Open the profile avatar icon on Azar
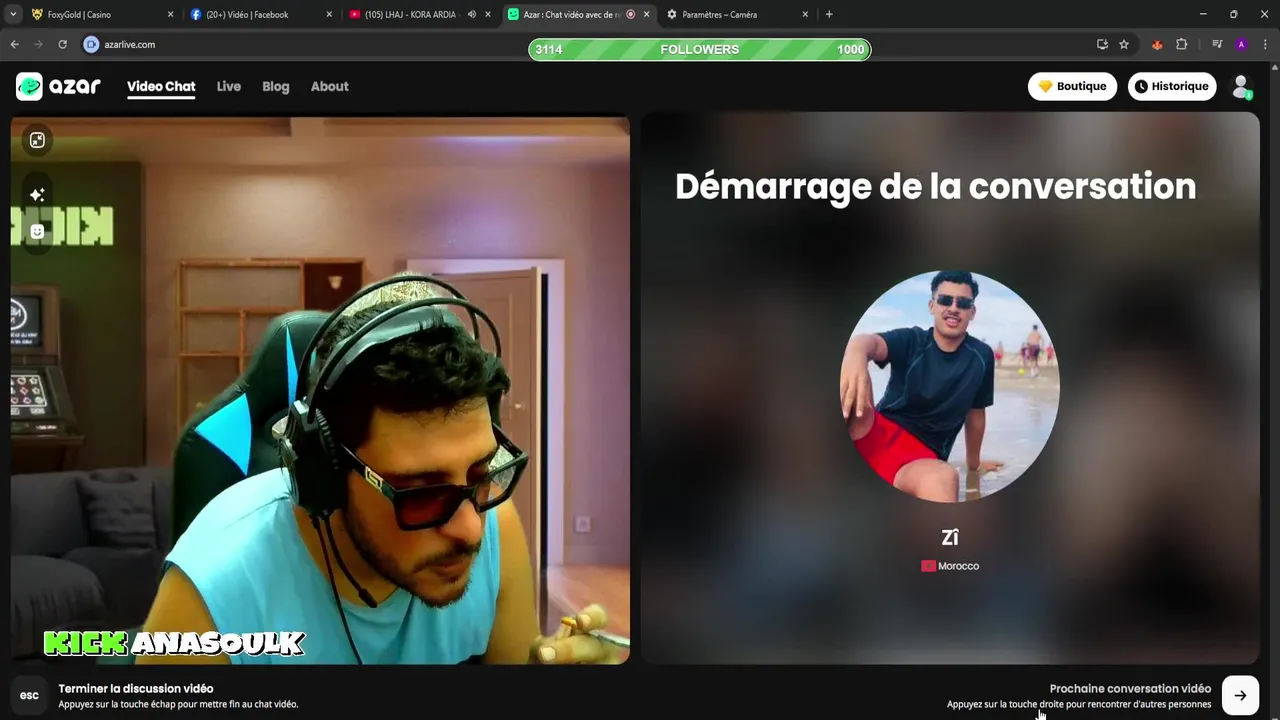The width and height of the screenshot is (1280, 720). click(1241, 87)
